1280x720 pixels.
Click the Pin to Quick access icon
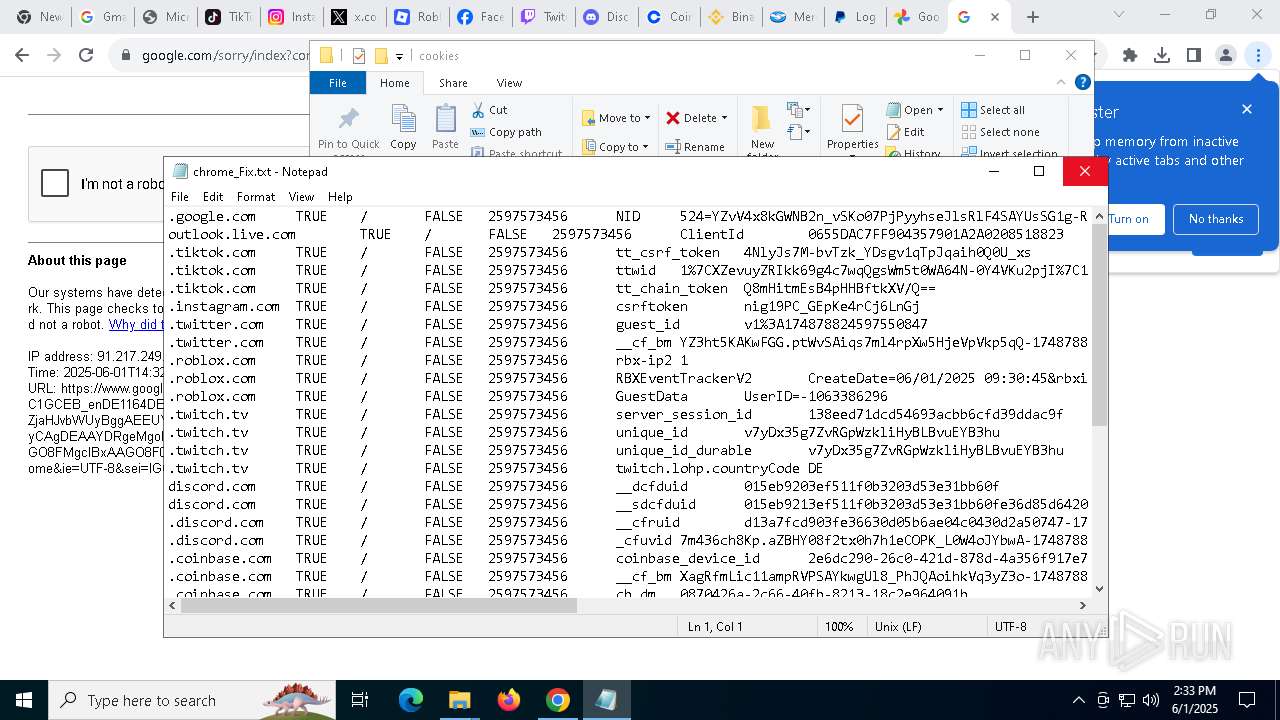point(349,120)
